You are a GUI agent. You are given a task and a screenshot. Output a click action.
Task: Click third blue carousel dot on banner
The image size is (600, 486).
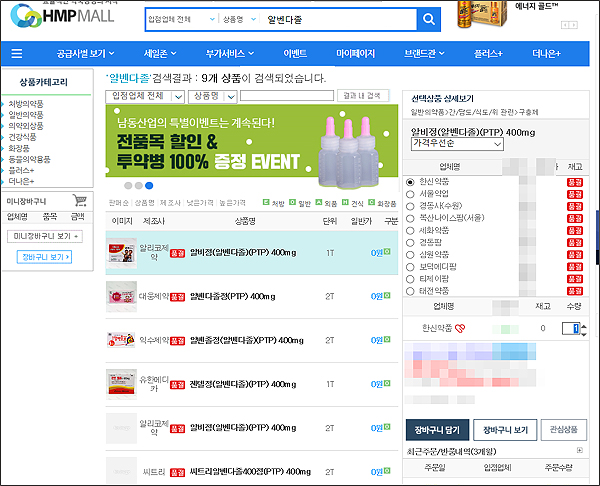tap(149, 186)
